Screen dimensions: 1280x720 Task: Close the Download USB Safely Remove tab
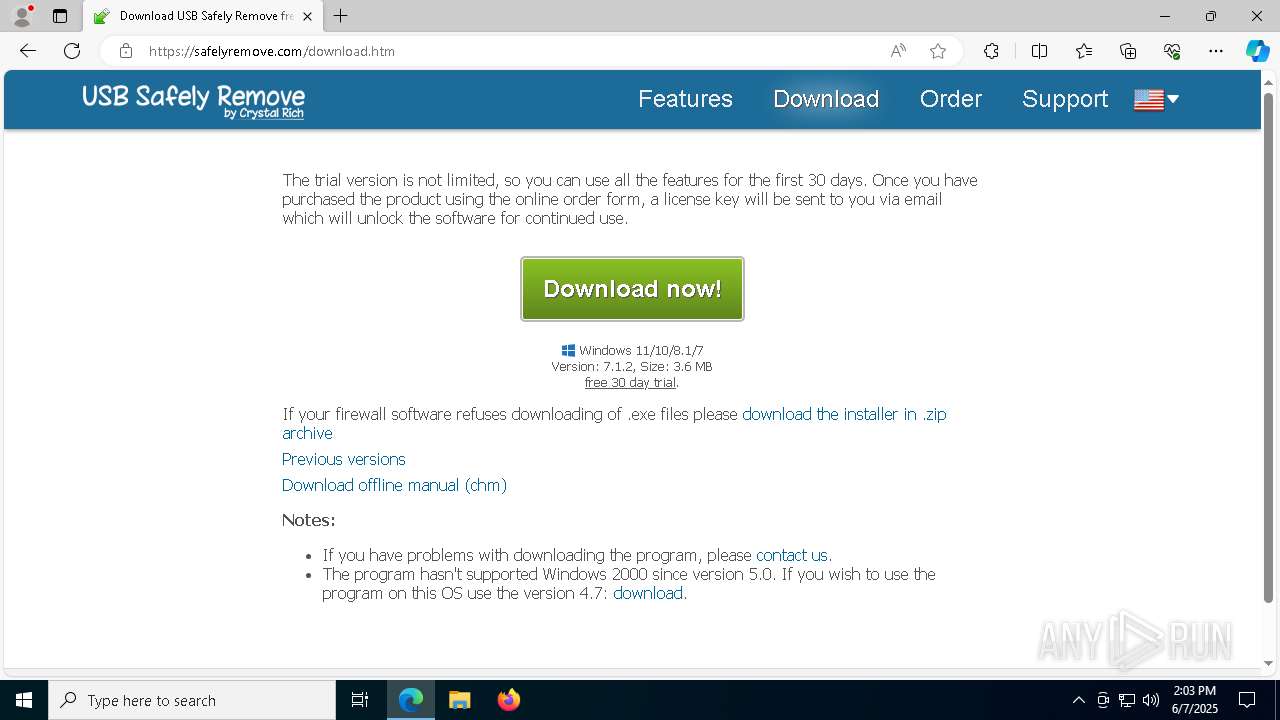[x=307, y=16]
